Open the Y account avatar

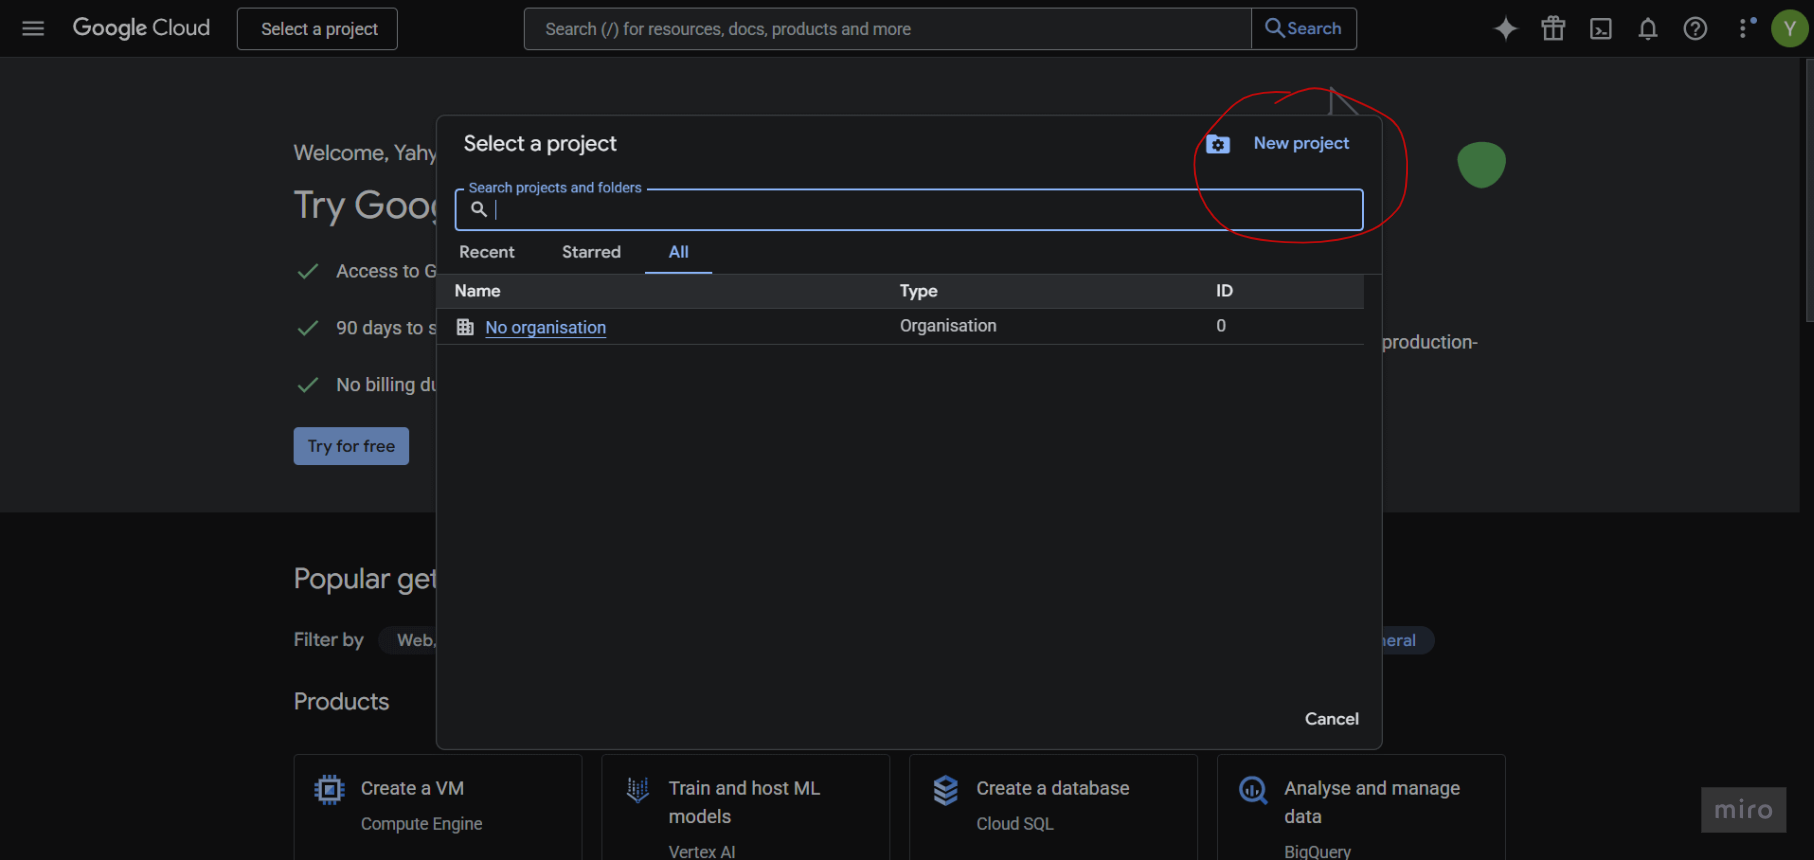tap(1790, 29)
